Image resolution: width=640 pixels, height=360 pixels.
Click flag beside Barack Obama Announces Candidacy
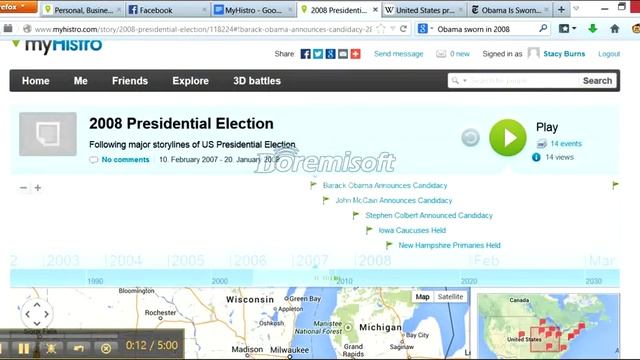tap(313, 185)
